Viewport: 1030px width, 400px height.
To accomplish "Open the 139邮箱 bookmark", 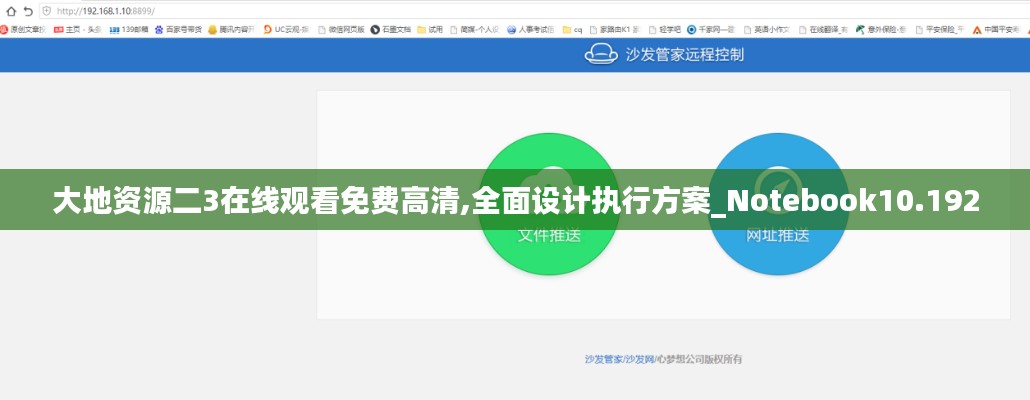I will point(129,30).
